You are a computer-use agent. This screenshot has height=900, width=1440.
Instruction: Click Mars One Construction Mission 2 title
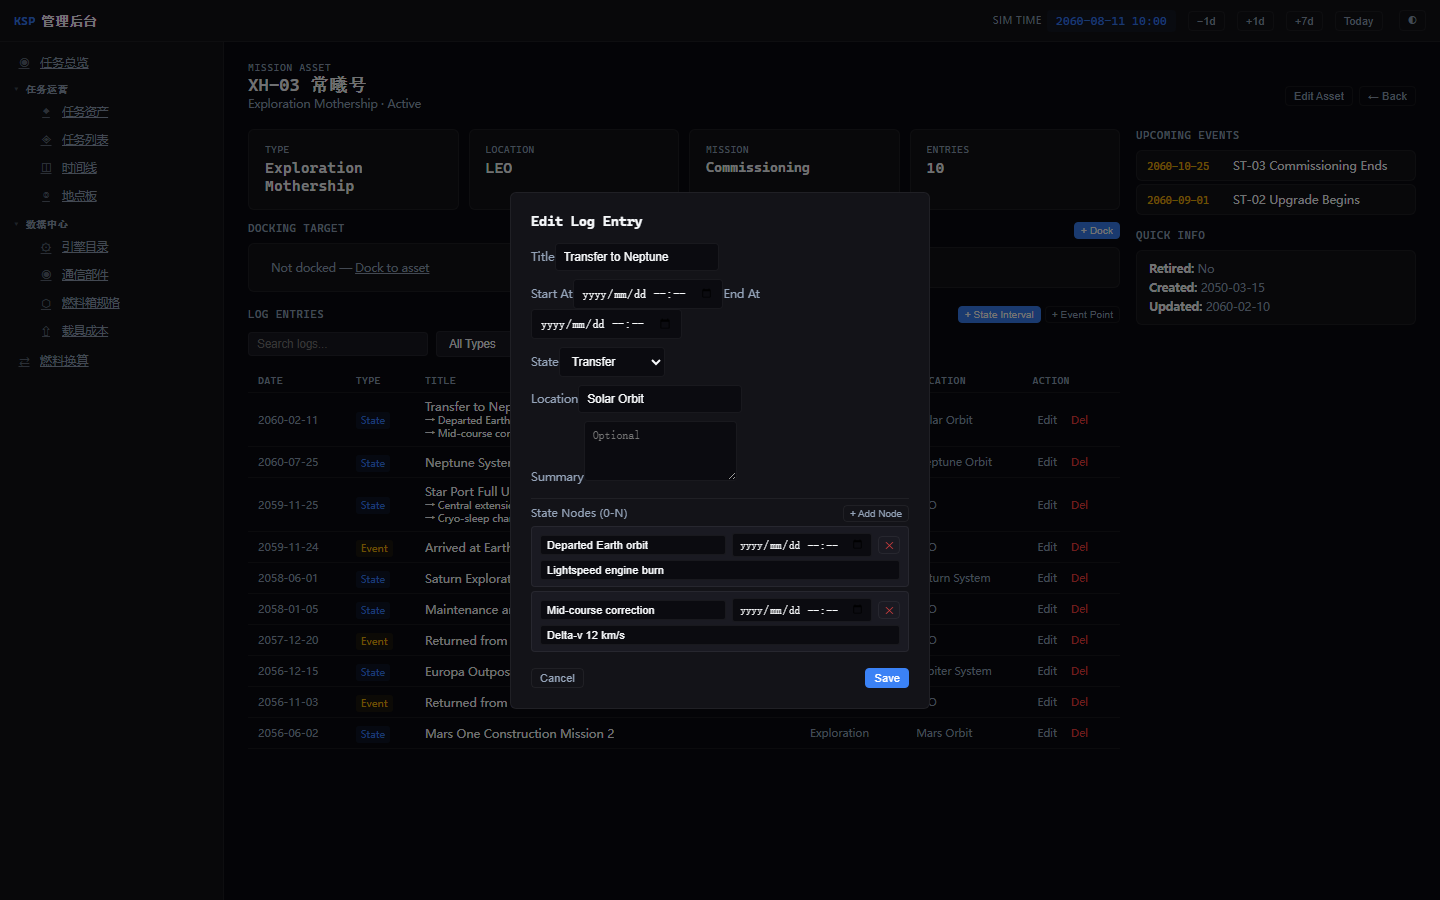pos(519,734)
